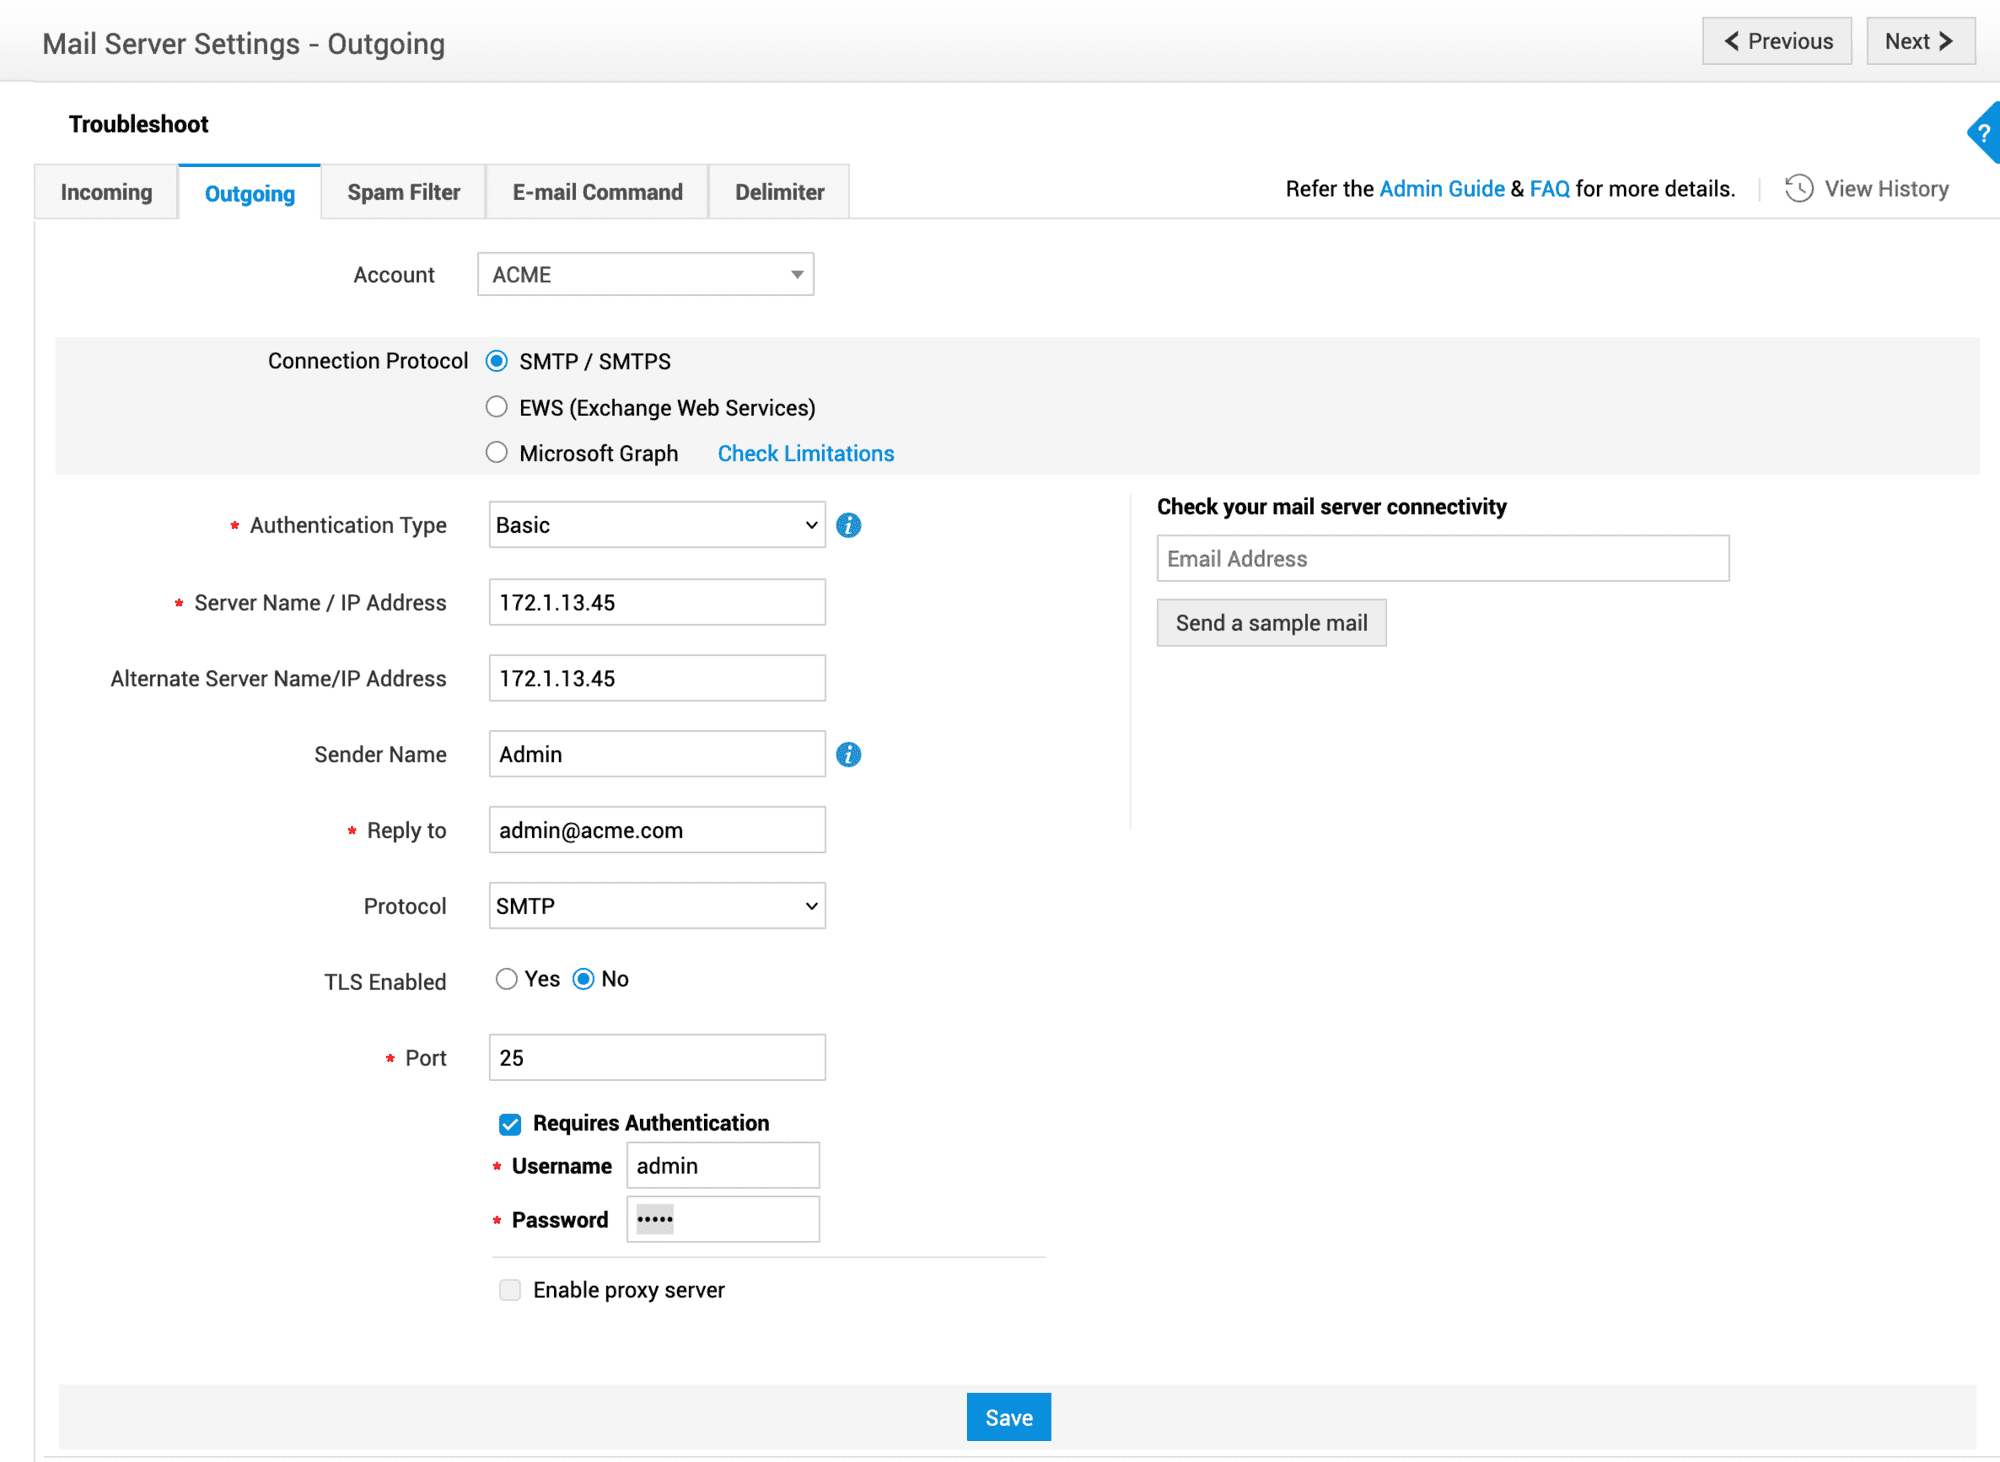Open the Spam Filter tab
Screen dimensions: 2000x1462
[x=403, y=192]
